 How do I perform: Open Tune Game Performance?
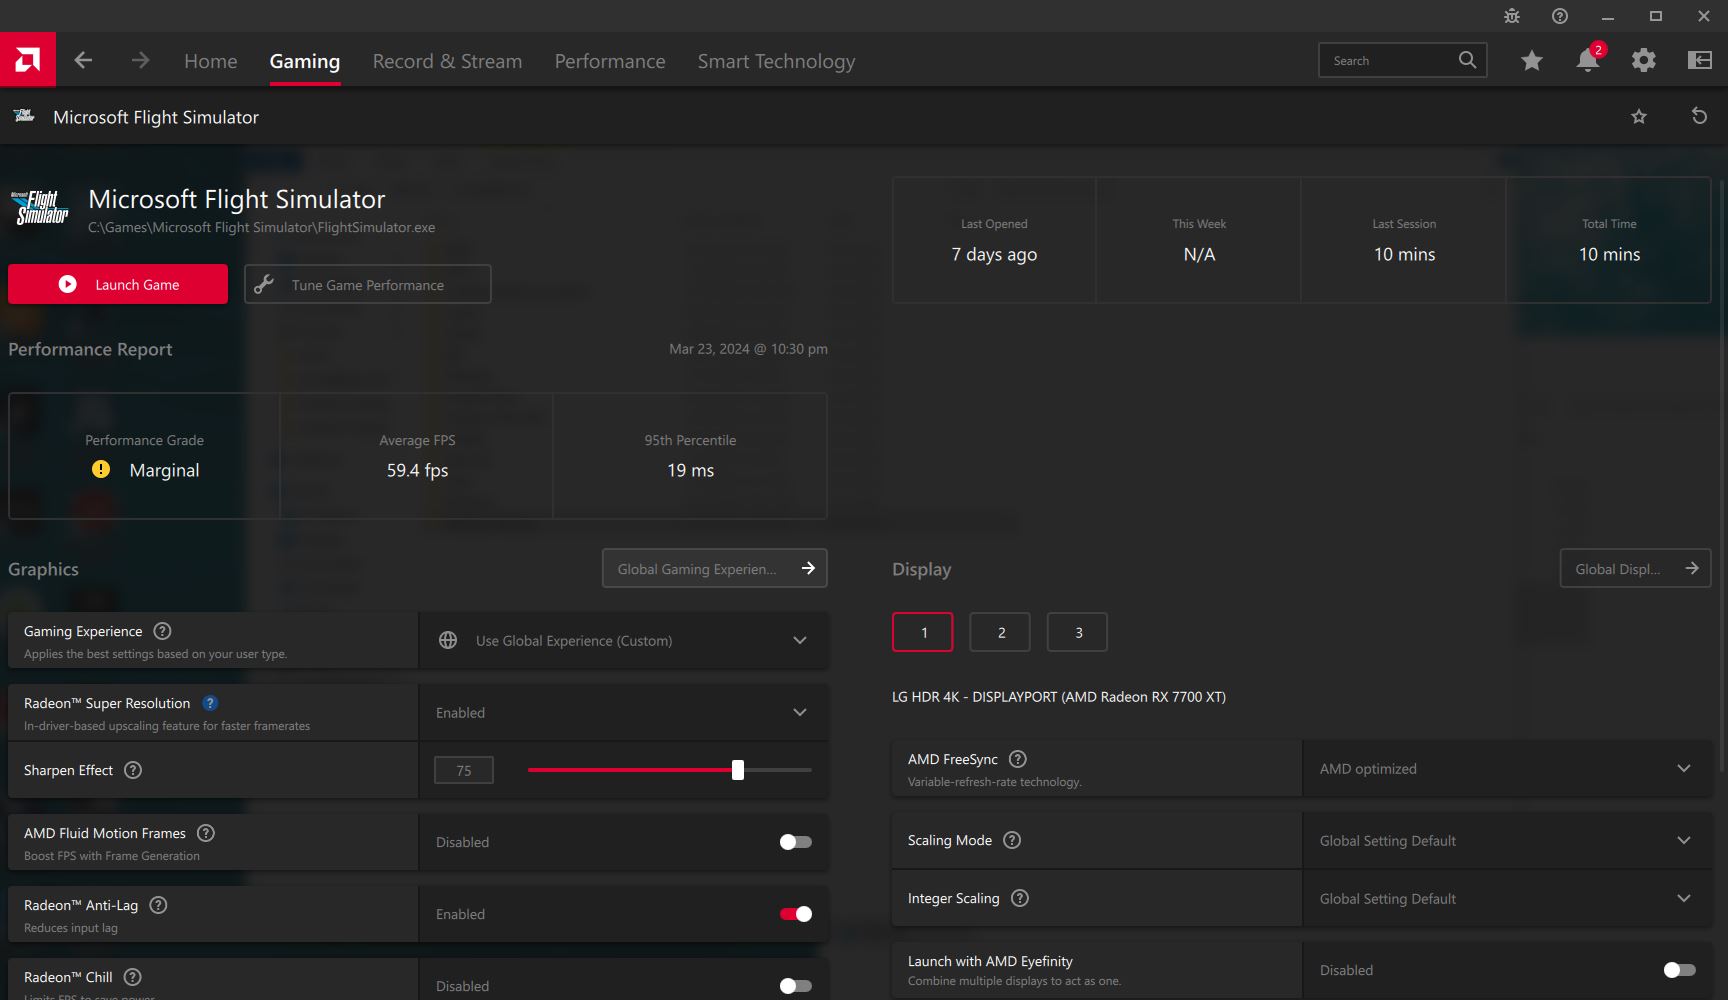coord(368,284)
